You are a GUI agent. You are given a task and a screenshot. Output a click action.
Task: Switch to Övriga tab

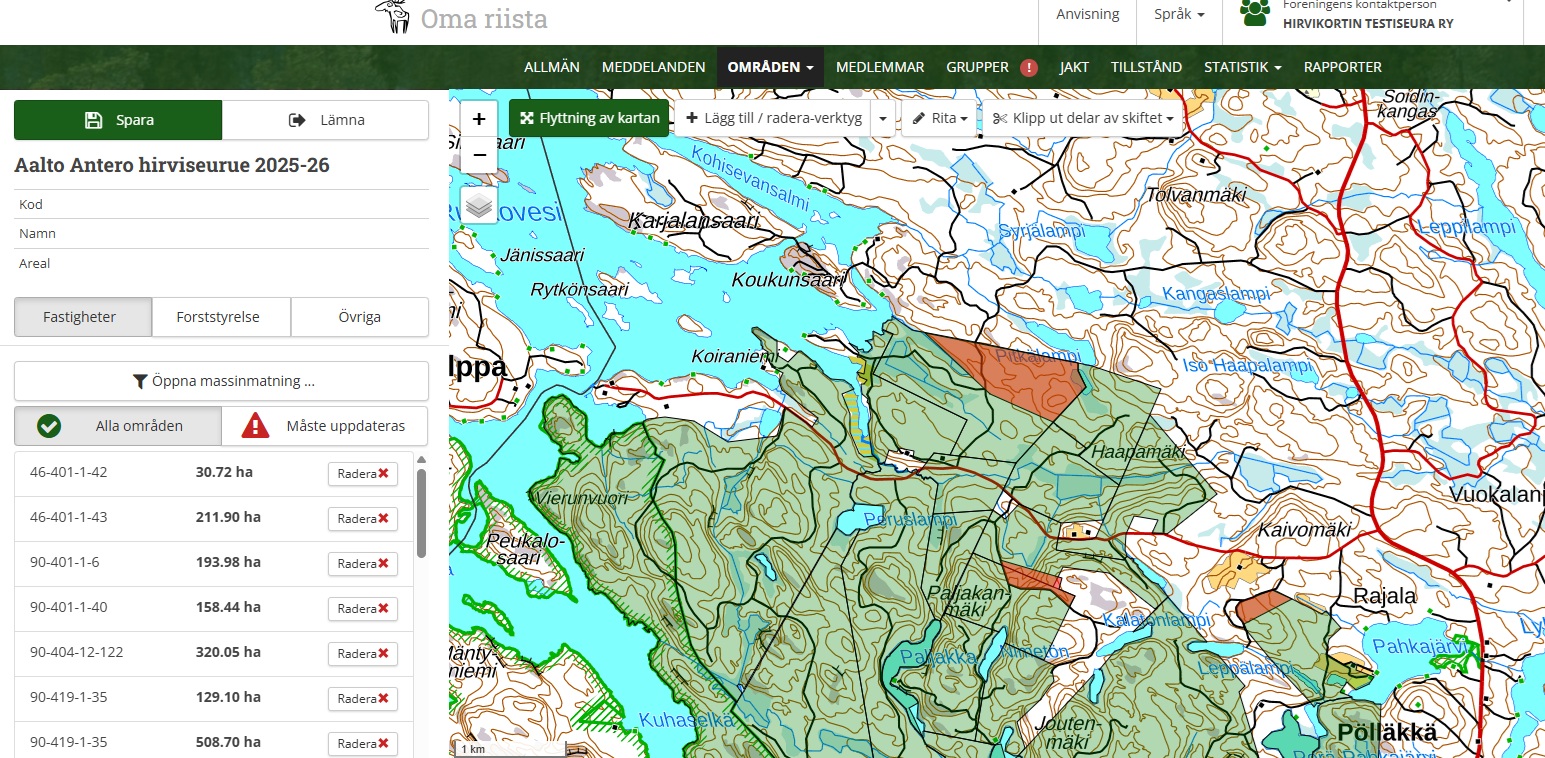pyautogui.click(x=359, y=317)
